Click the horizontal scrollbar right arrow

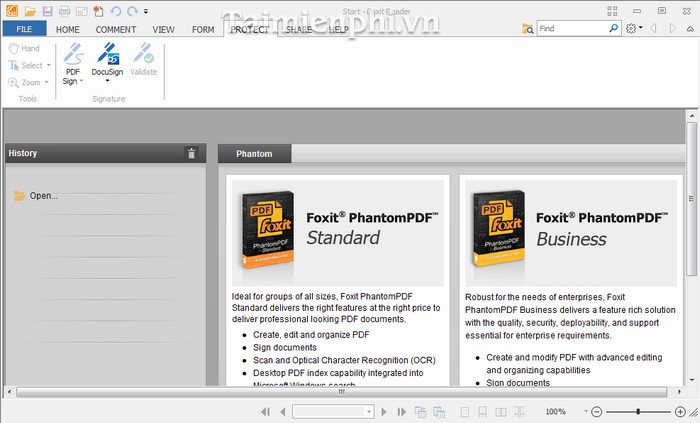point(679,392)
